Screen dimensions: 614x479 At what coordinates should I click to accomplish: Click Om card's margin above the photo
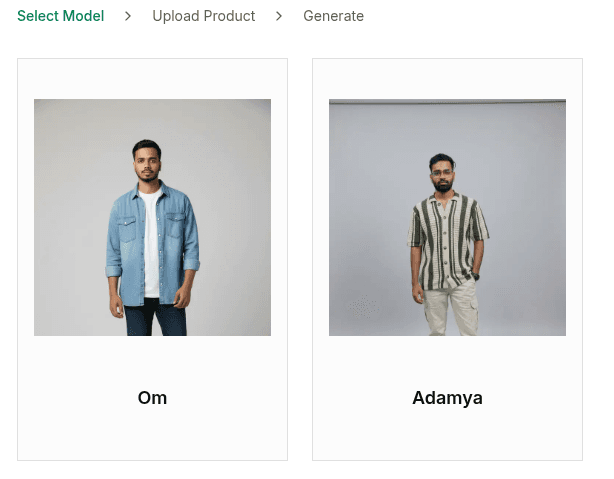pyautogui.click(x=152, y=78)
